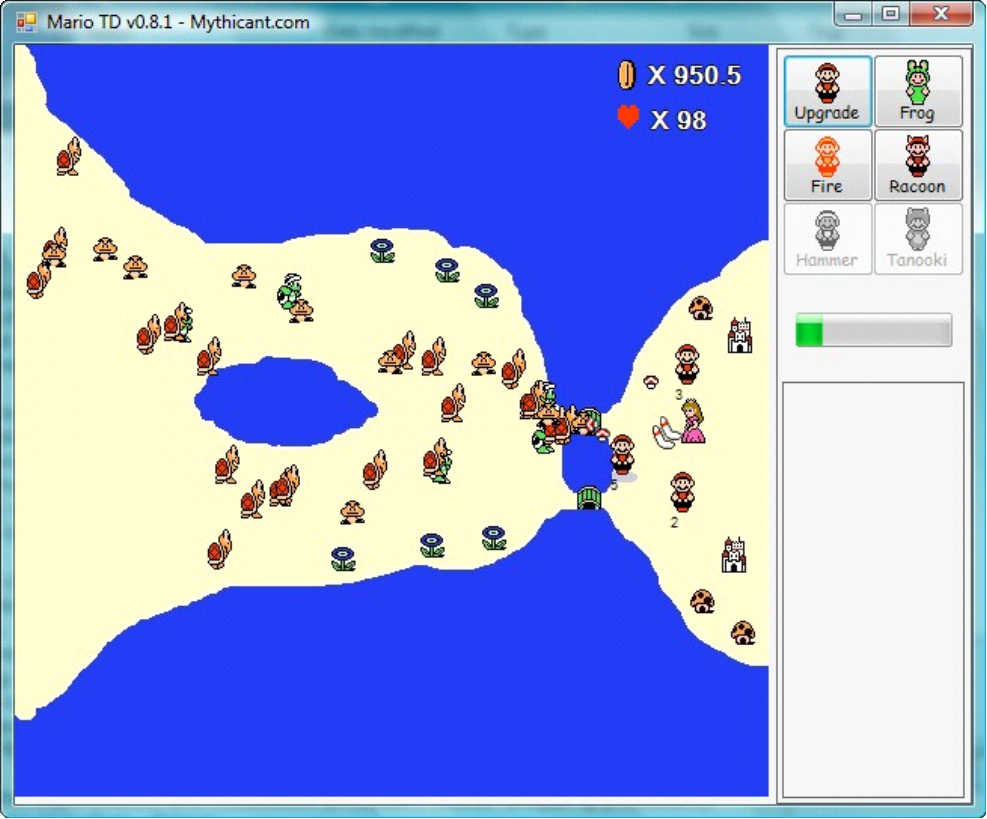The height and width of the screenshot is (819, 987).
Task: Maximize the Mario TD window
Action: tap(891, 14)
